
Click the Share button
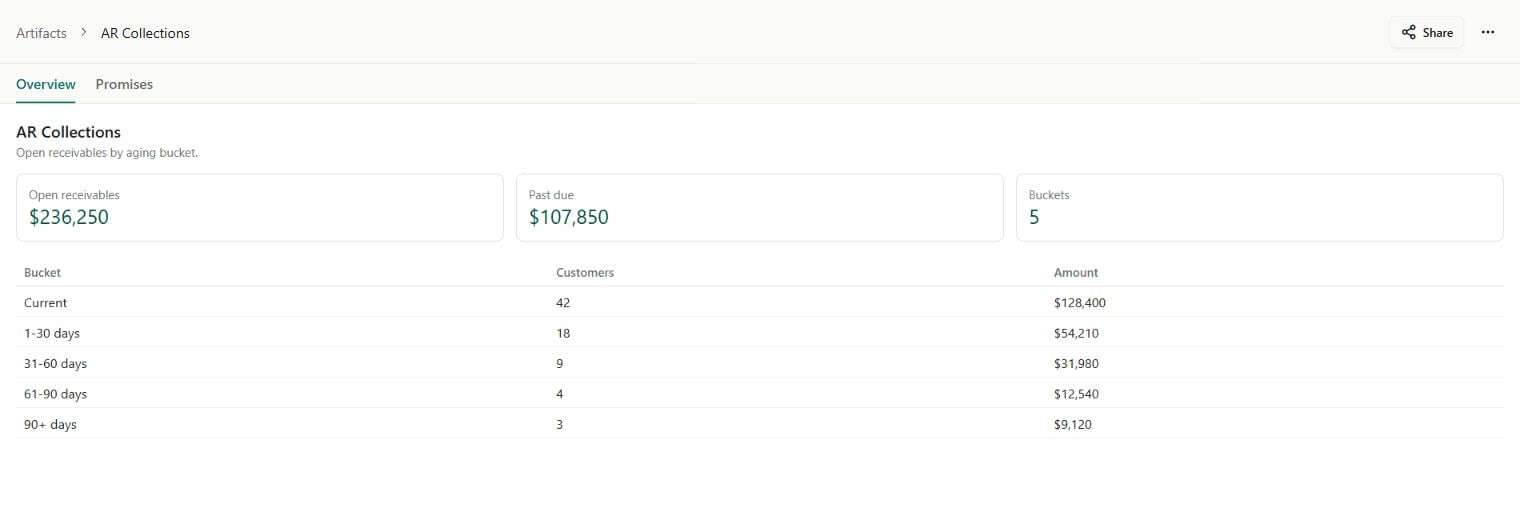pyautogui.click(x=1427, y=32)
